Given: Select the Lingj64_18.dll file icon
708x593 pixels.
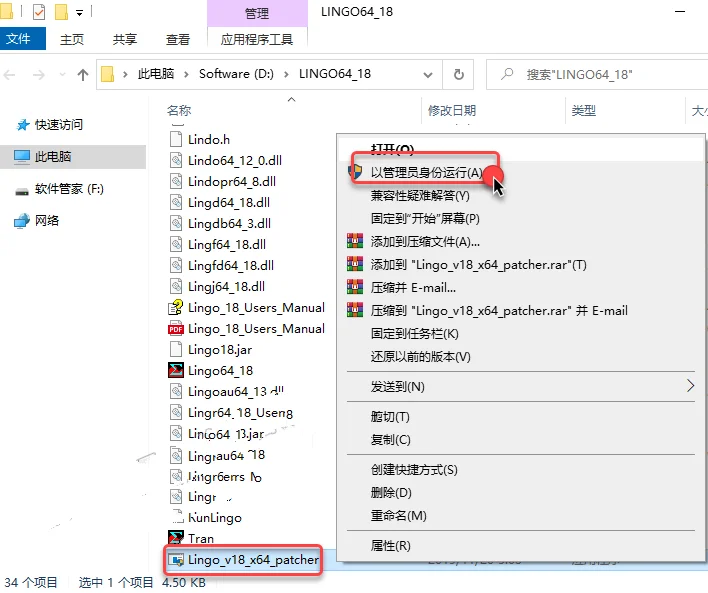Looking at the screenshot, I should coord(176,286).
